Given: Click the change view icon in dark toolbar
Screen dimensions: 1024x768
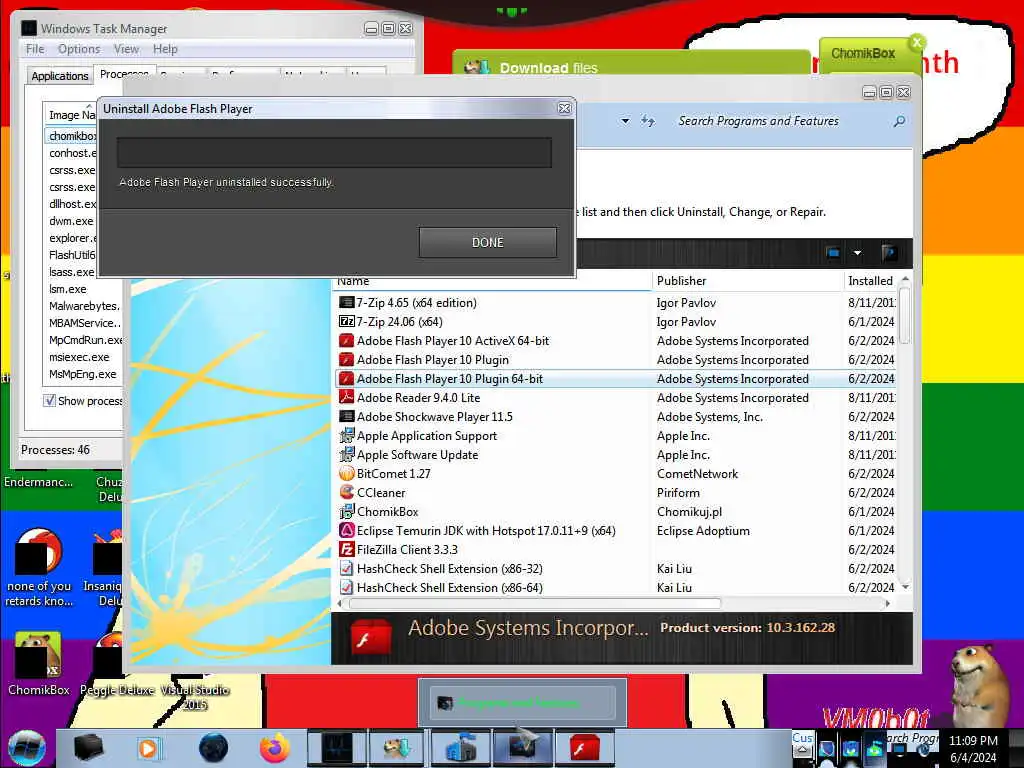Looking at the screenshot, I should pos(833,253).
